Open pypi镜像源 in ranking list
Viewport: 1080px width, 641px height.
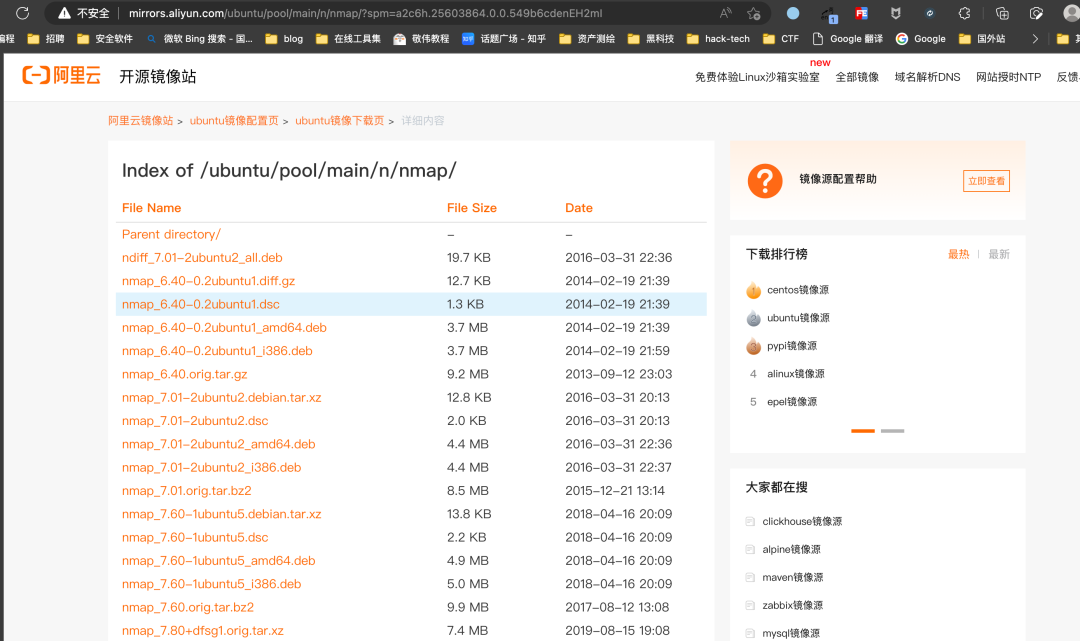tap(792, 346)
